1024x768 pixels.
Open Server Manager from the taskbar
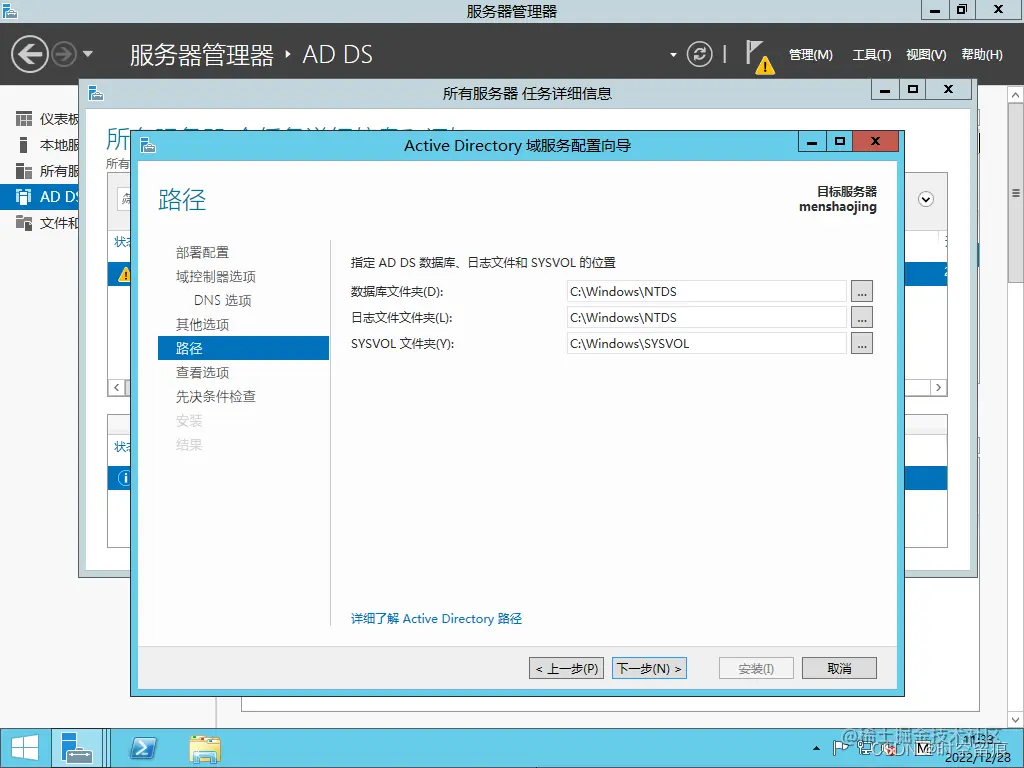[77, 748]
